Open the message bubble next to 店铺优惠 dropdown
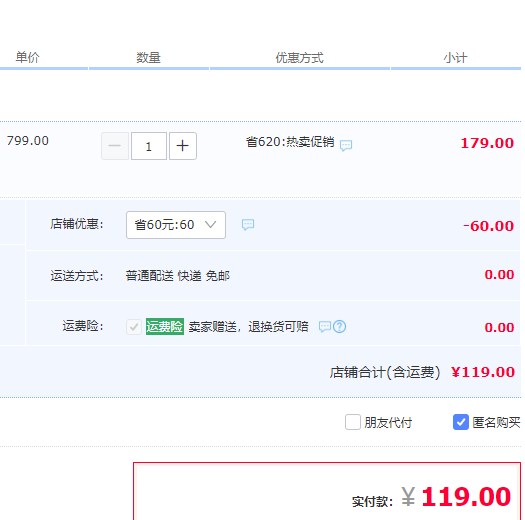 click(x=248, y=225)
